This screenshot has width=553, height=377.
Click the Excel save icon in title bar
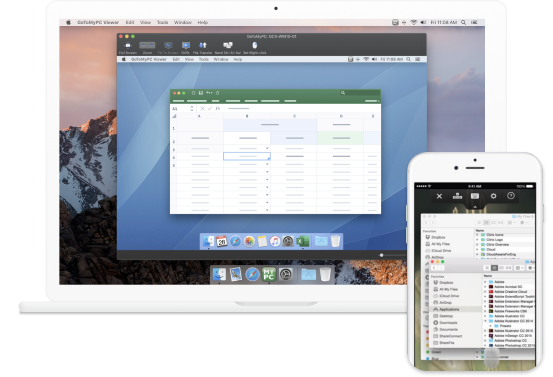pyautogui.click(x=201, y=93)
